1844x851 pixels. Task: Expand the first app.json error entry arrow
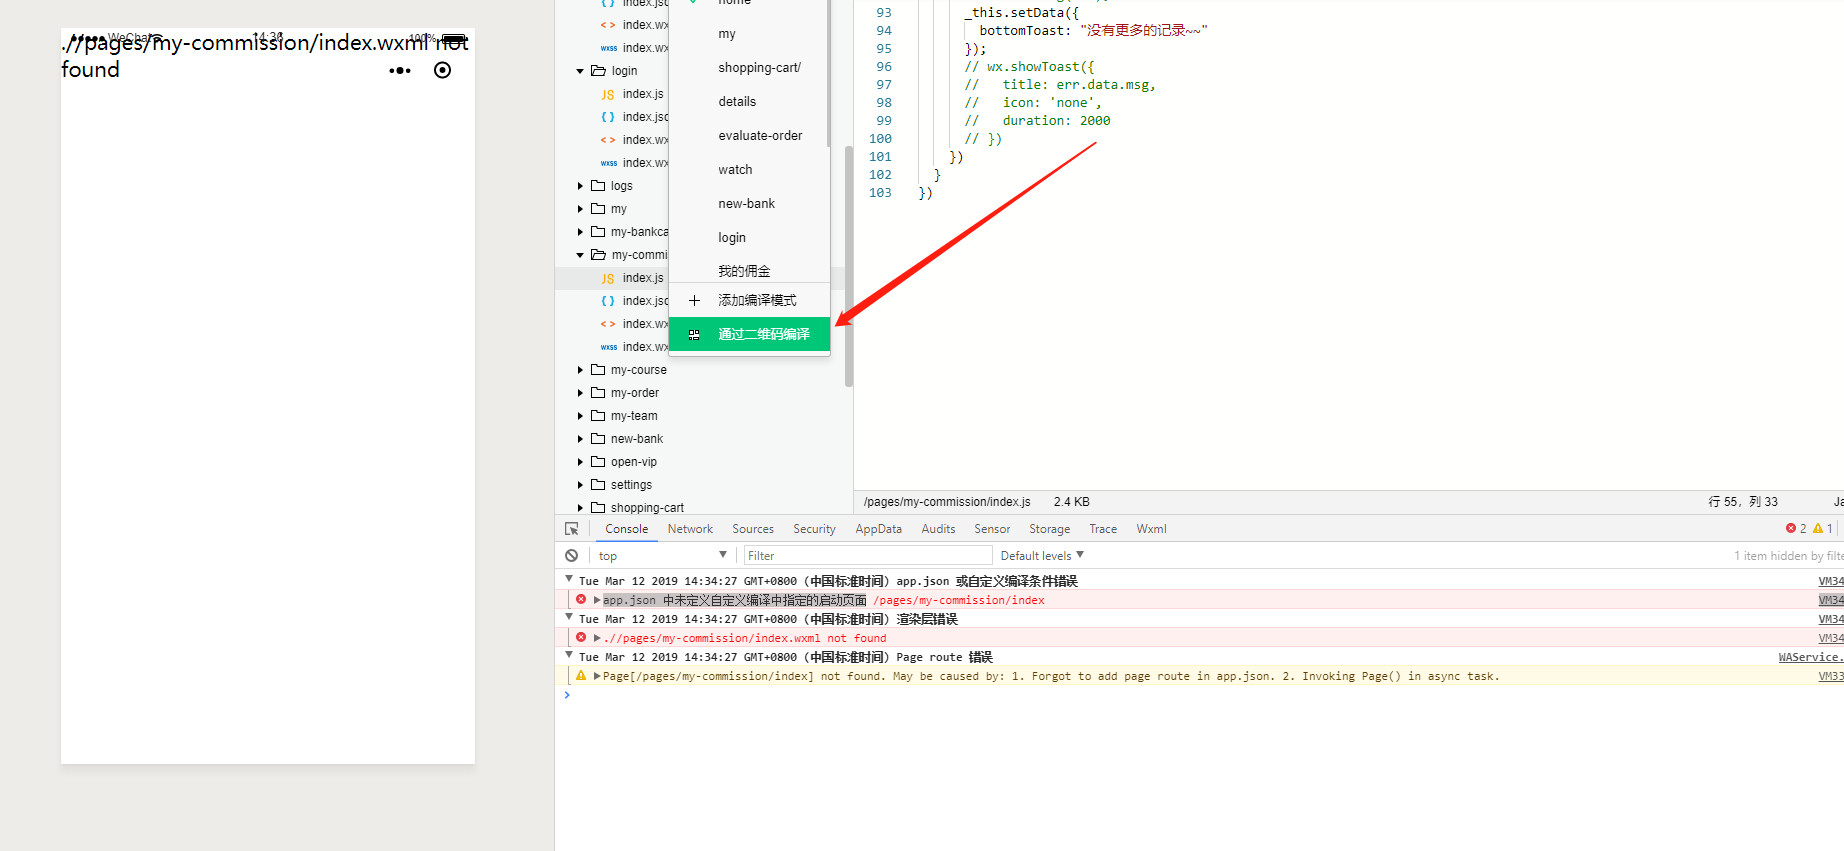[597, 600]
